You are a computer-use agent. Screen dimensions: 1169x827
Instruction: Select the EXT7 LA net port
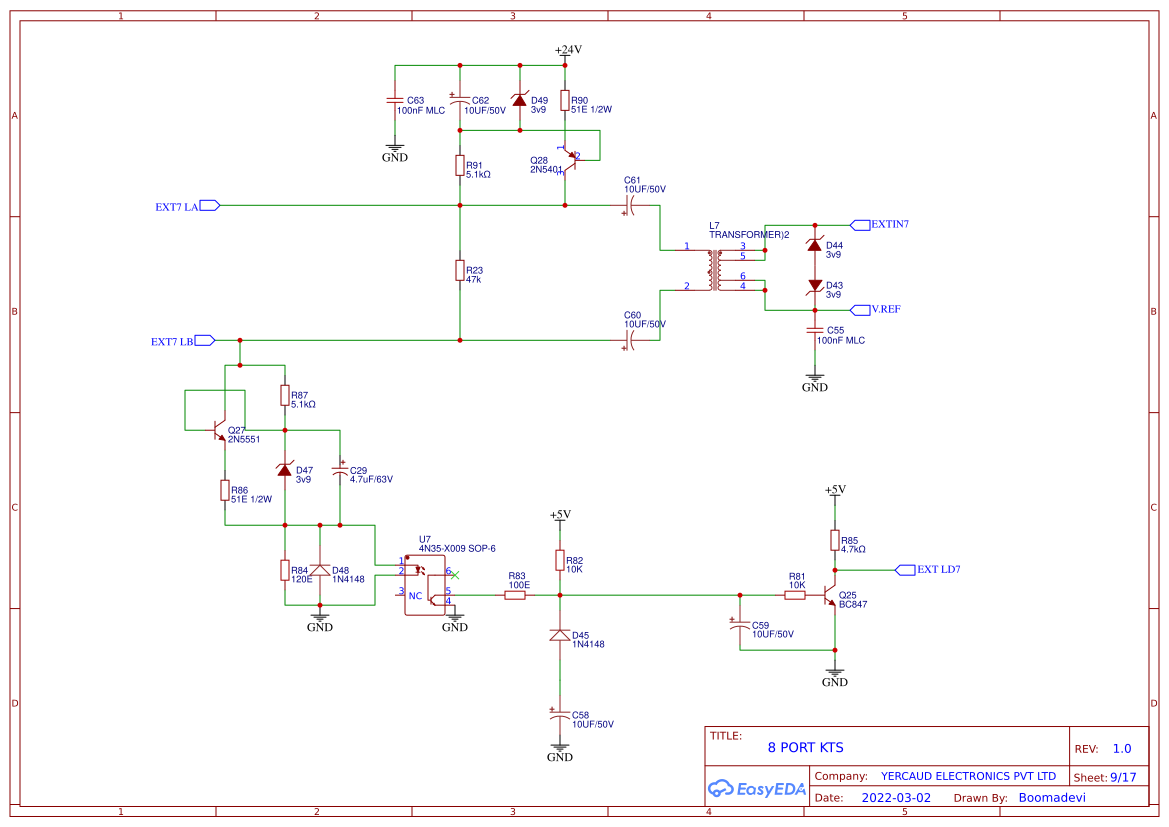pos(188,206)
